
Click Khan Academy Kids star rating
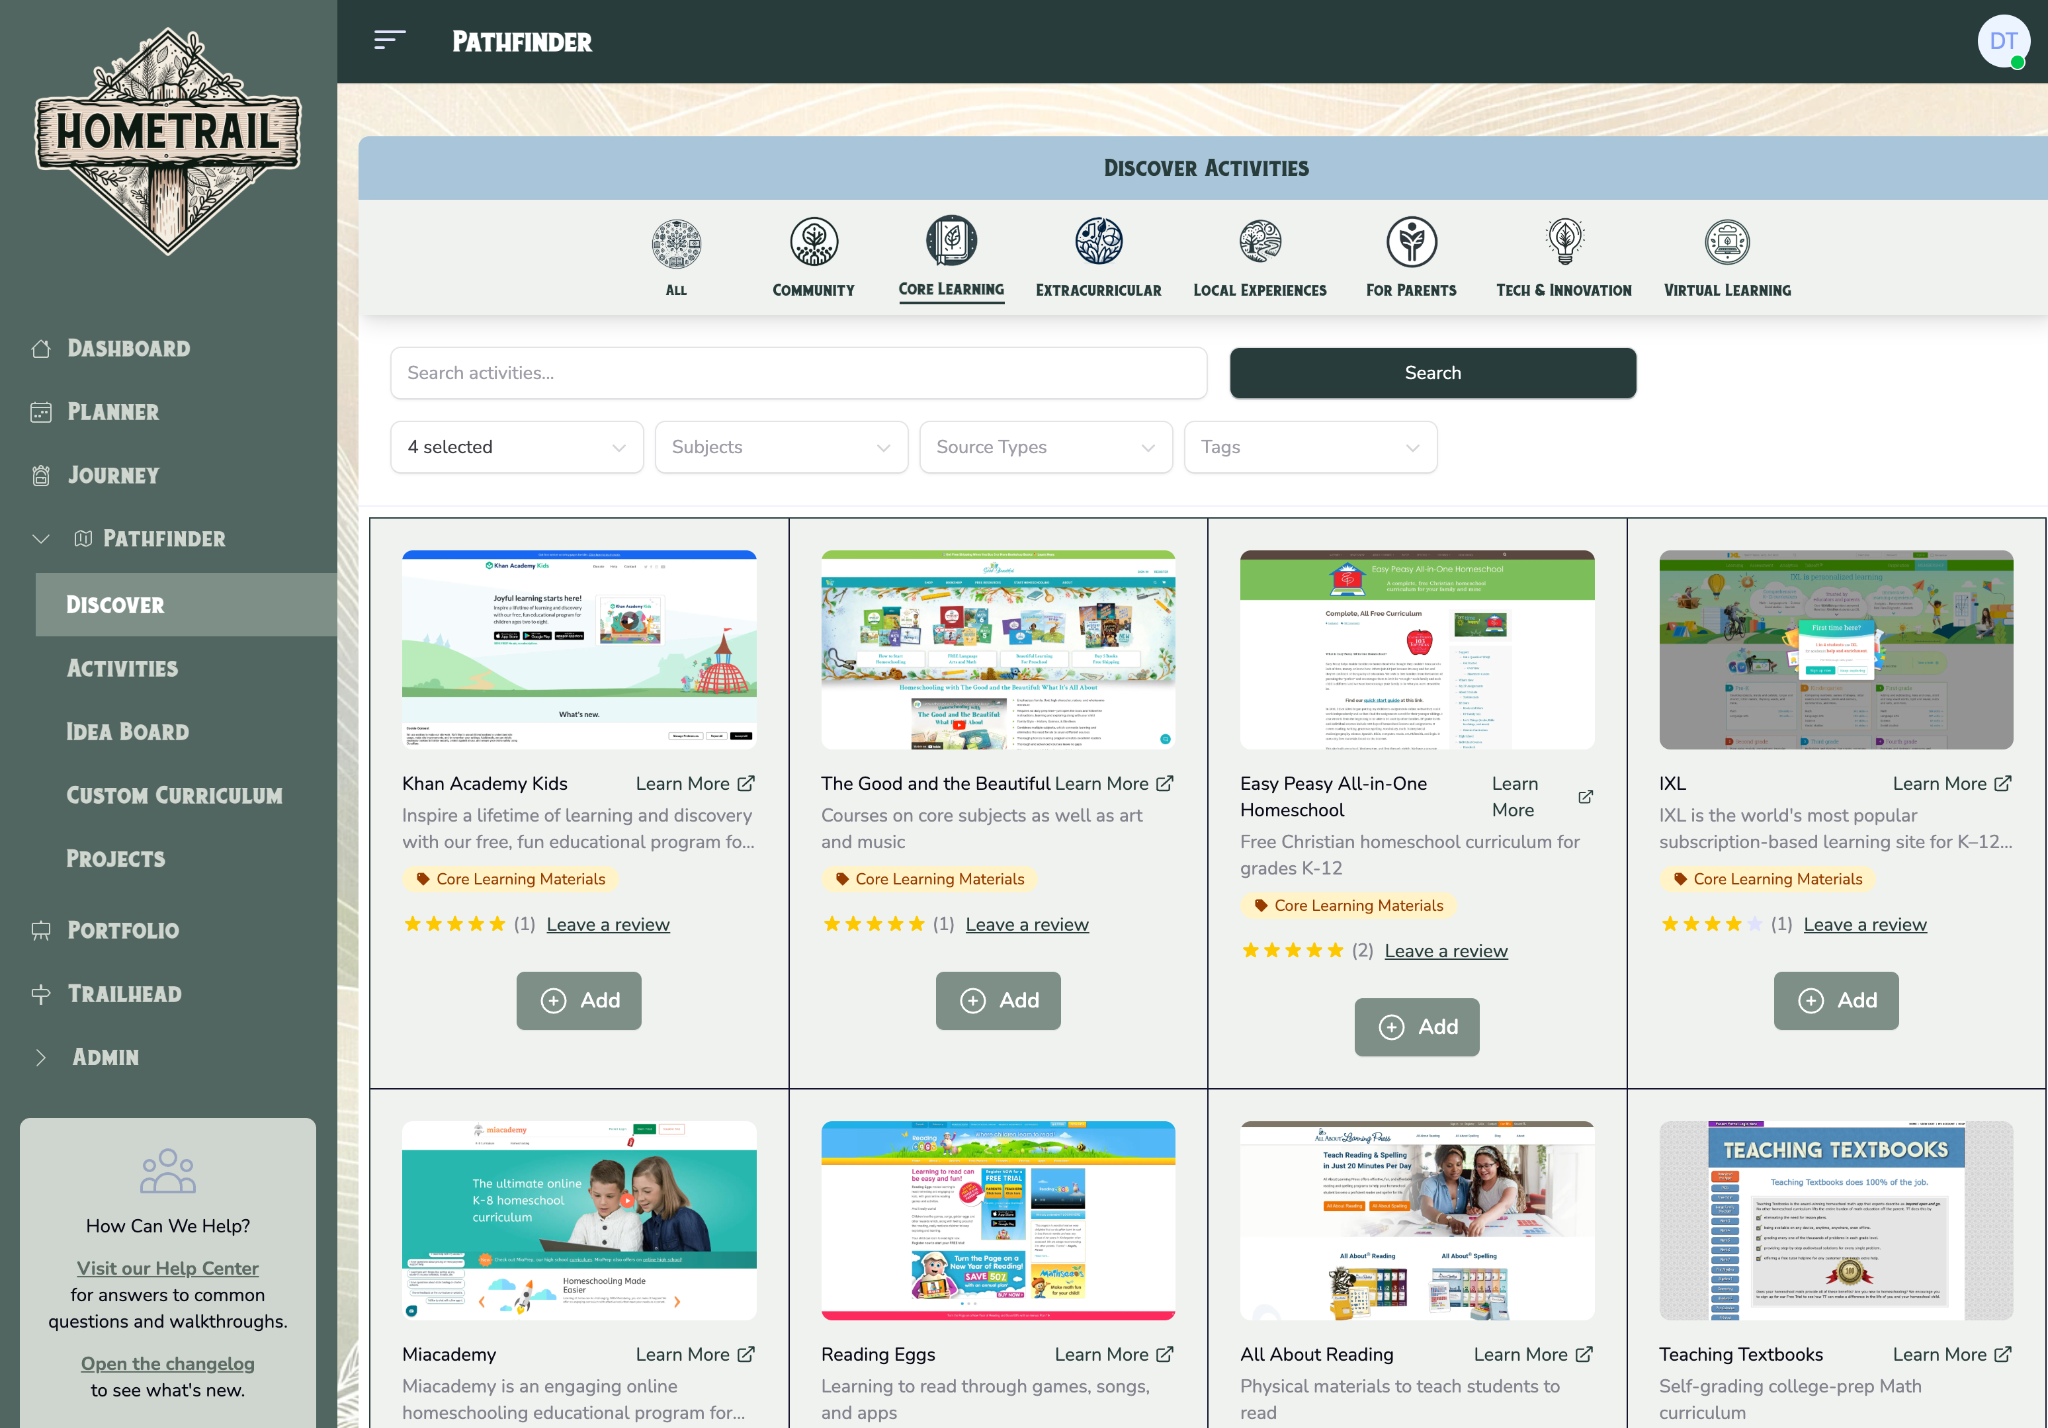tap(454, 925)
